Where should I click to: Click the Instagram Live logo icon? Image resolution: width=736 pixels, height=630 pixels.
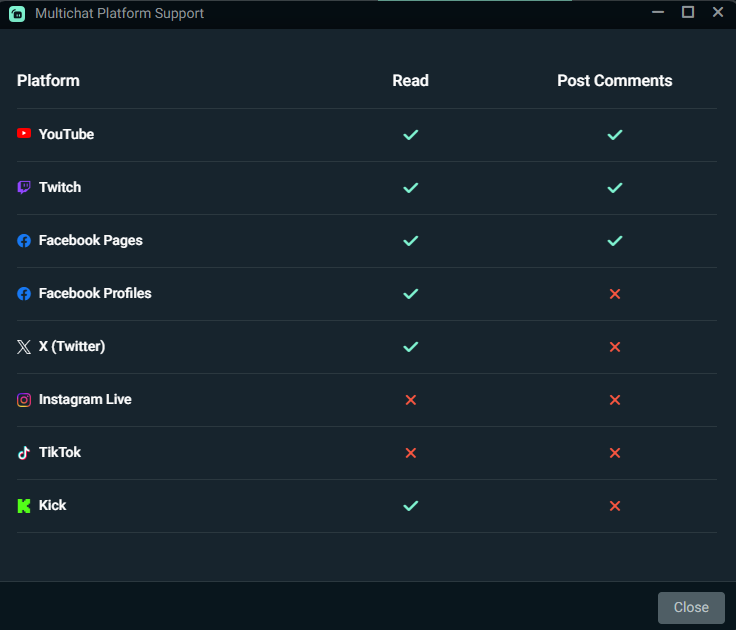24,400
